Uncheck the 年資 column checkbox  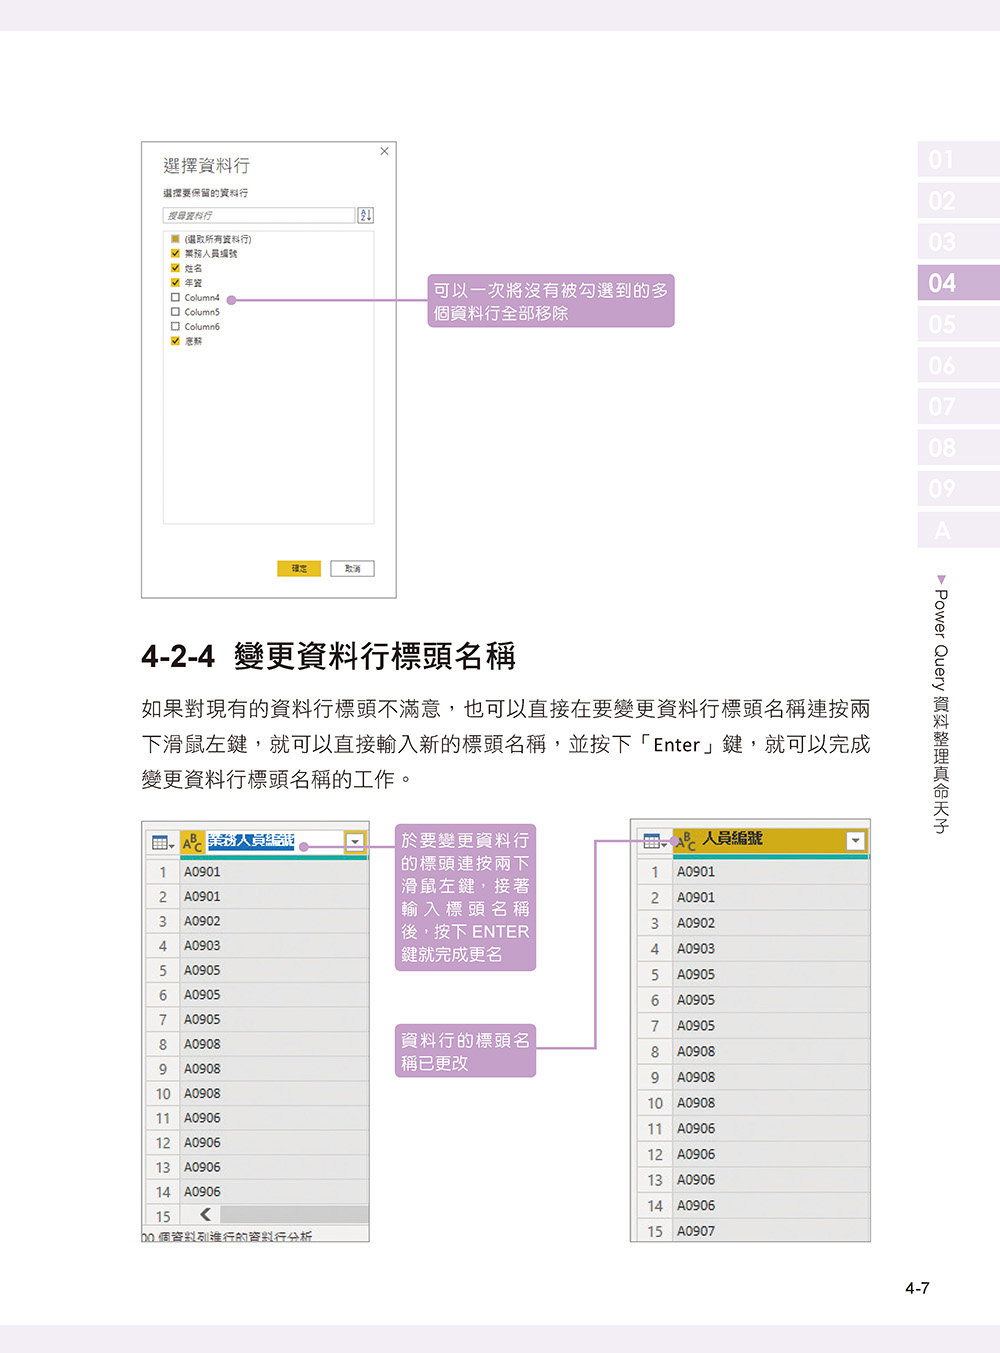[x=174, y=281]
